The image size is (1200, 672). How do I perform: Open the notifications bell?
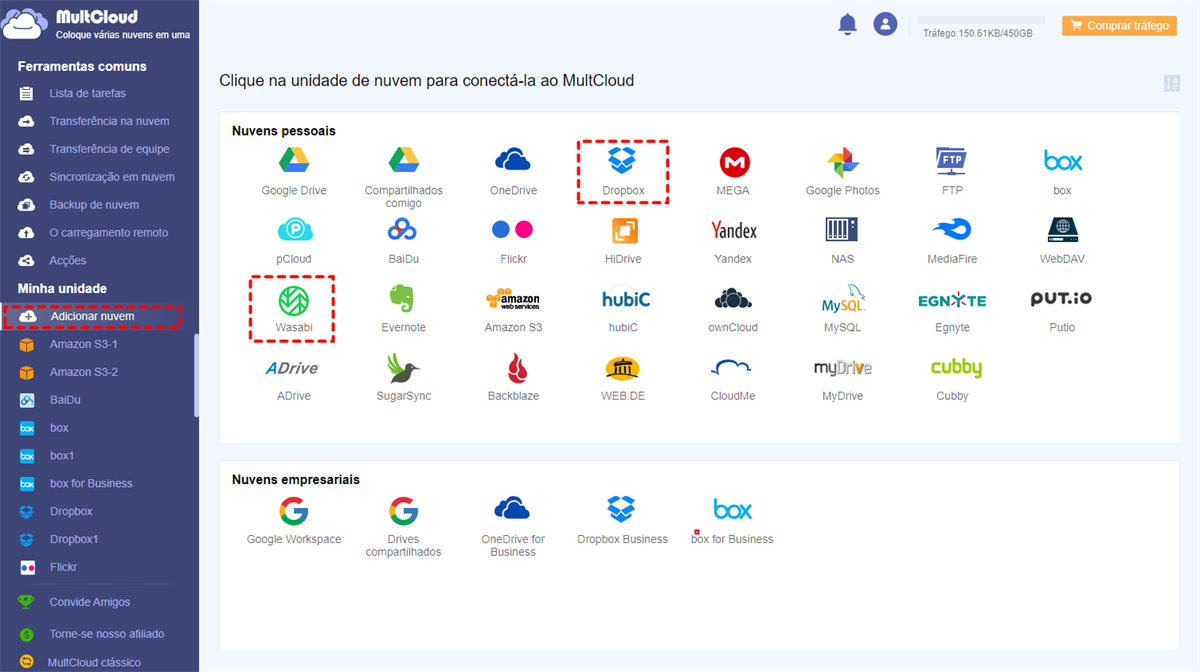[x=848, y=25]
